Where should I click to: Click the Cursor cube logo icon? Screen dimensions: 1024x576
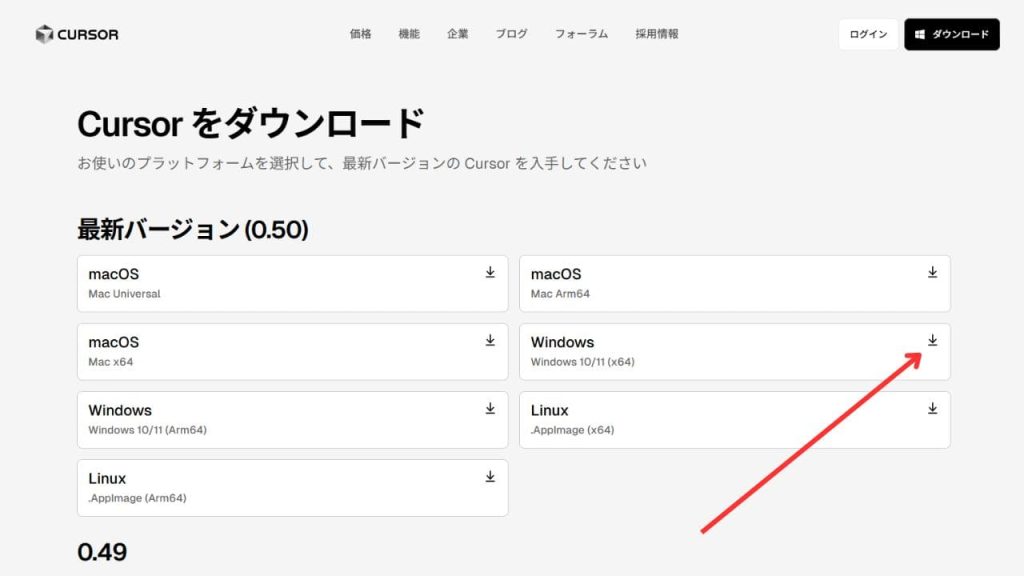44,34
